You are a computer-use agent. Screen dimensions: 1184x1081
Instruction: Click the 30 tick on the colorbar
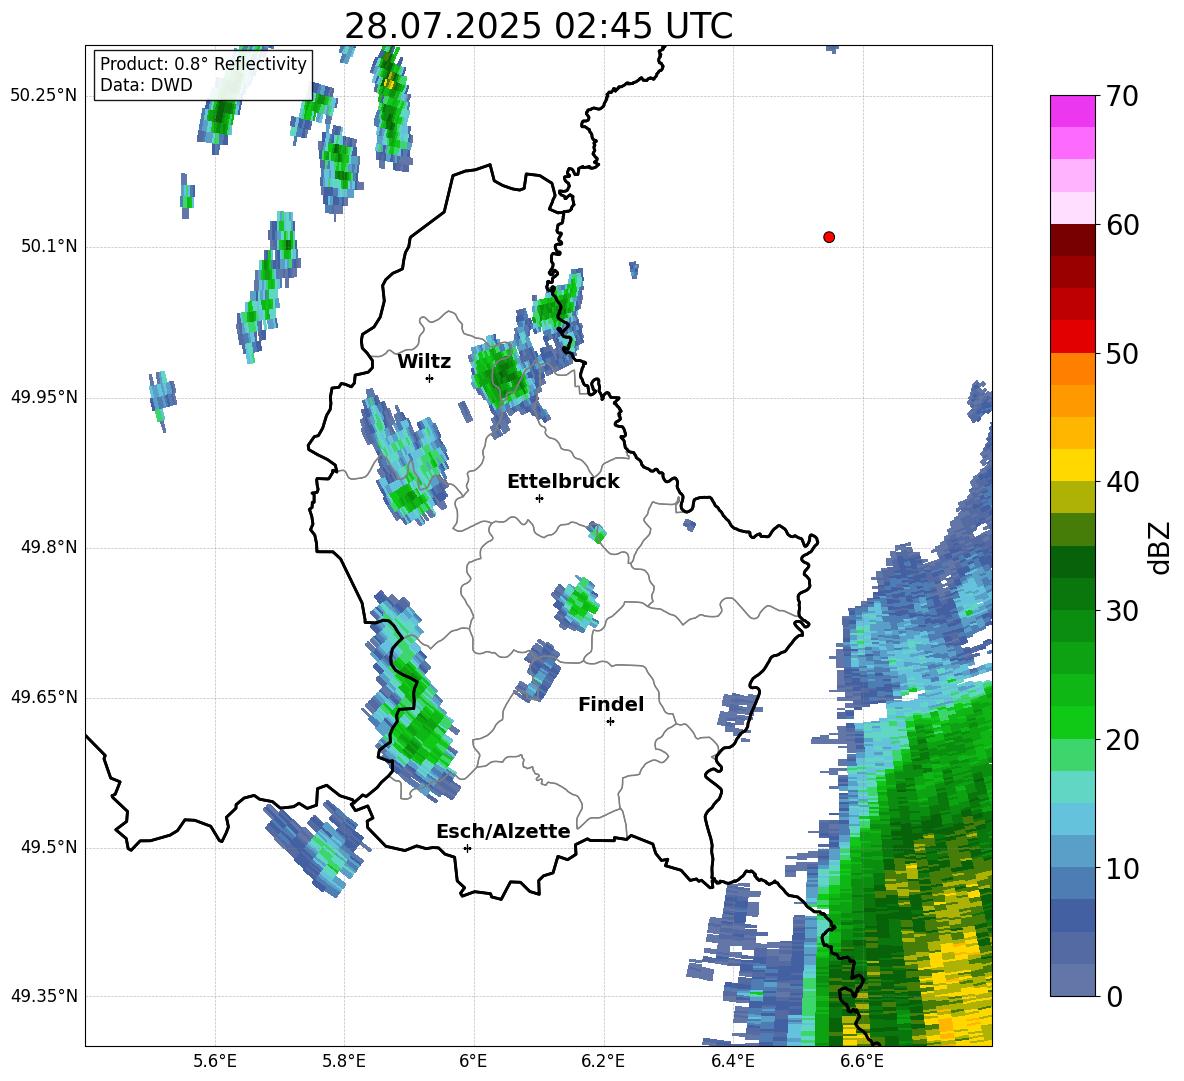tap(1121, 611)
